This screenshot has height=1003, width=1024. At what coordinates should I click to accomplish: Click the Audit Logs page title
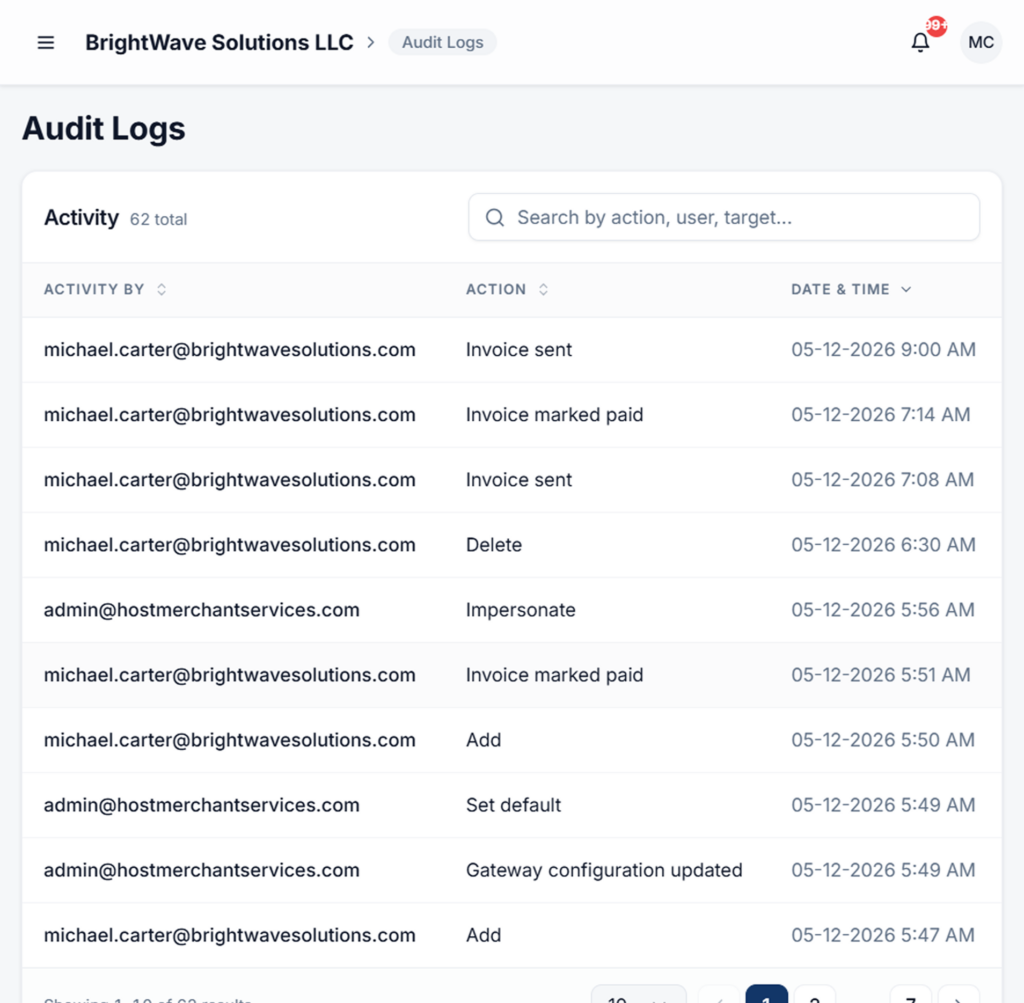pyautogui.click(x=104, y=128)
